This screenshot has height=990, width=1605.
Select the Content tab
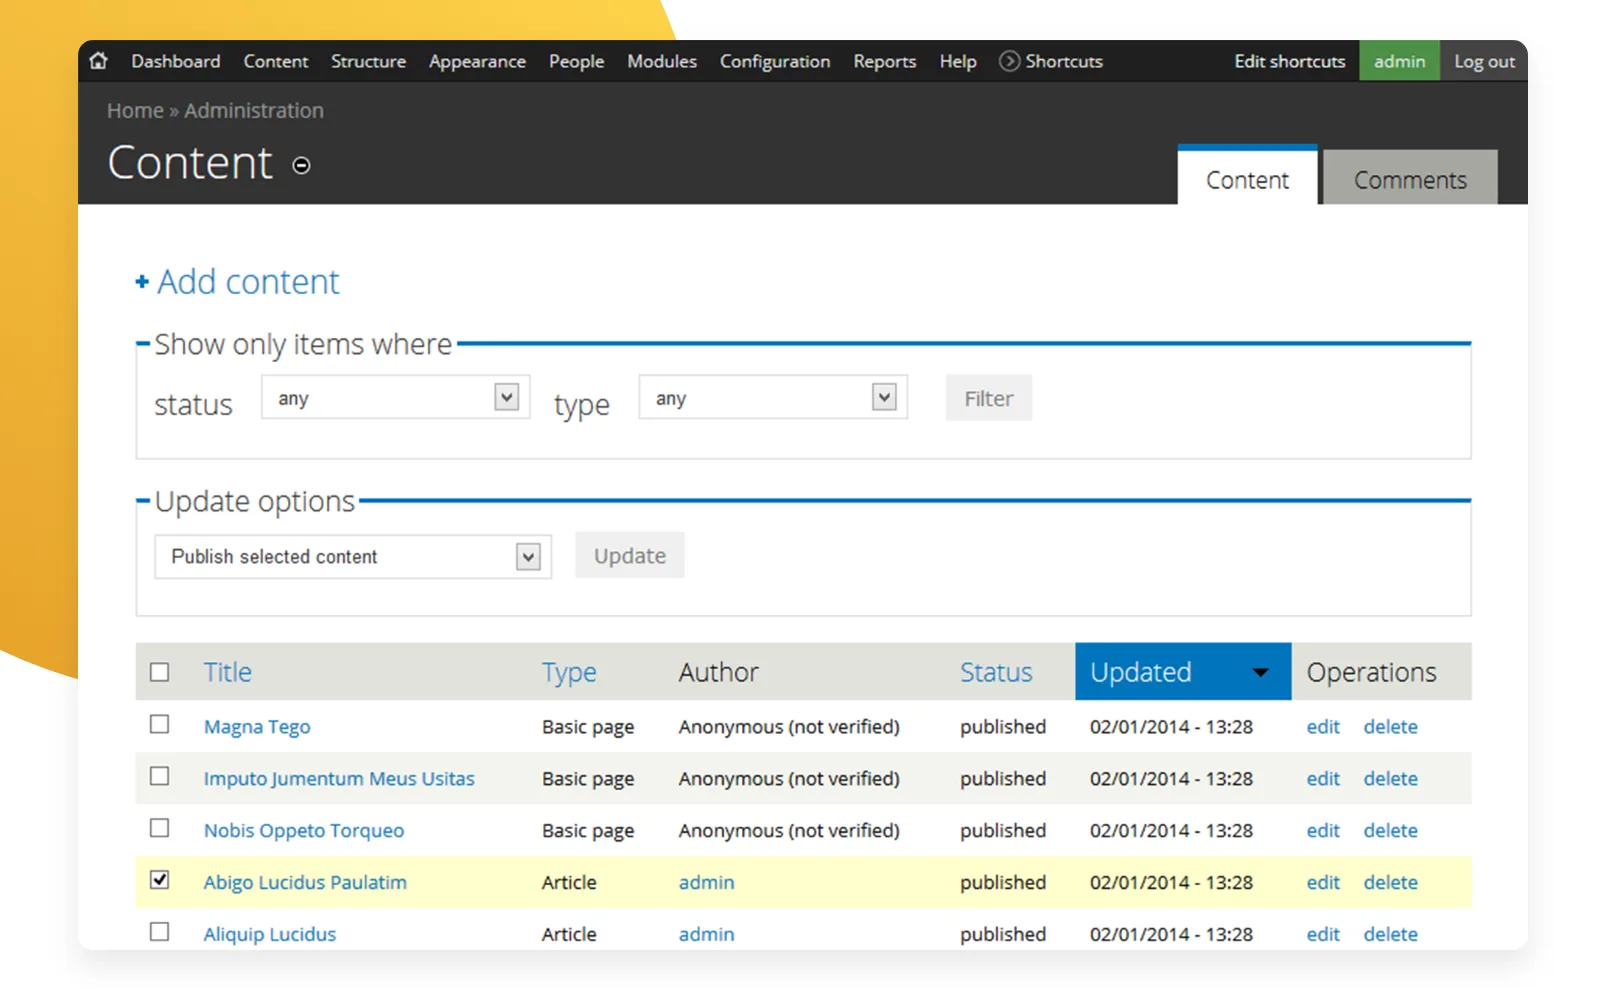[x=1247, y=177]
